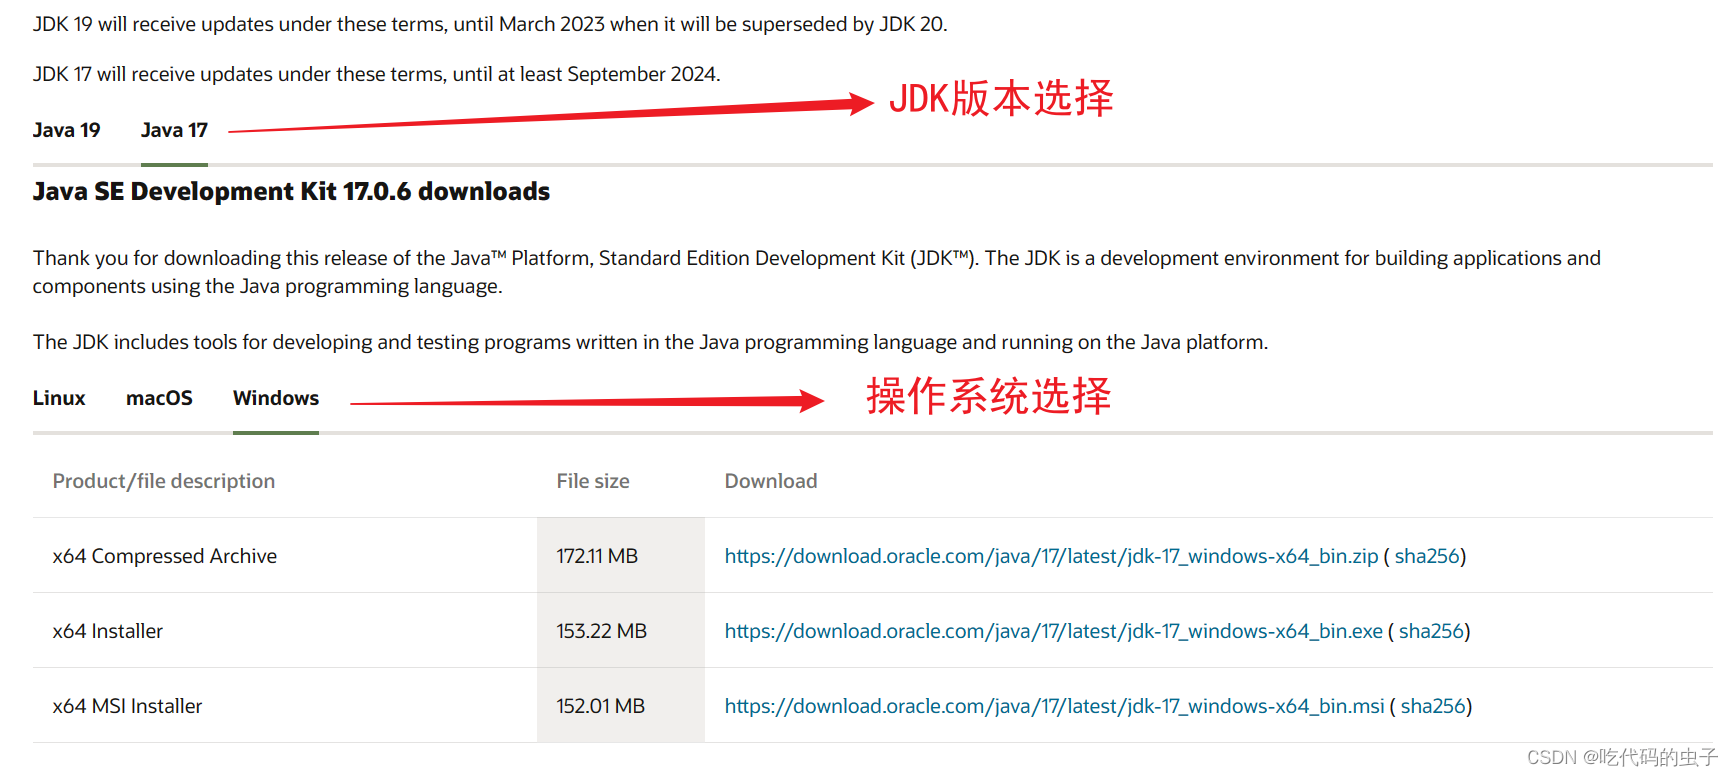
Task: Click the x64 MSI Installer row label
Action: (x=127, y=706)
